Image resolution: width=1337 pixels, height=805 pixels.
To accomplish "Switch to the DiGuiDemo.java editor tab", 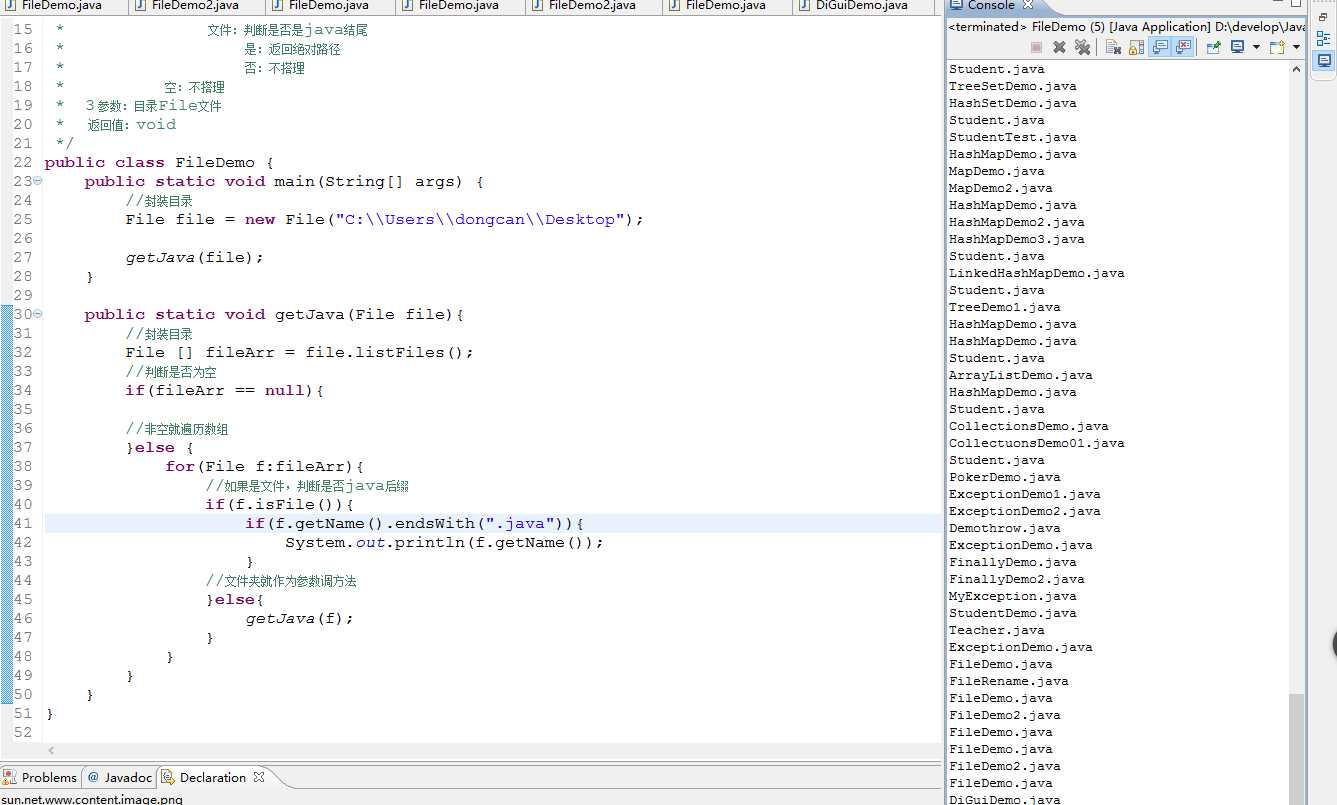I will [862, 5].
